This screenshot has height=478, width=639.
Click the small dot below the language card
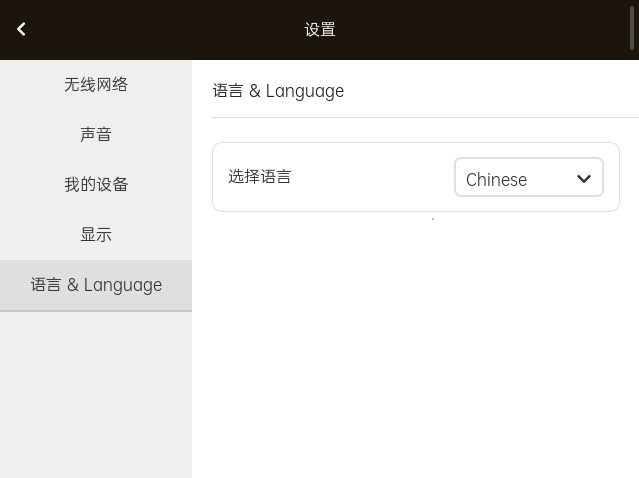click(433, 219)
